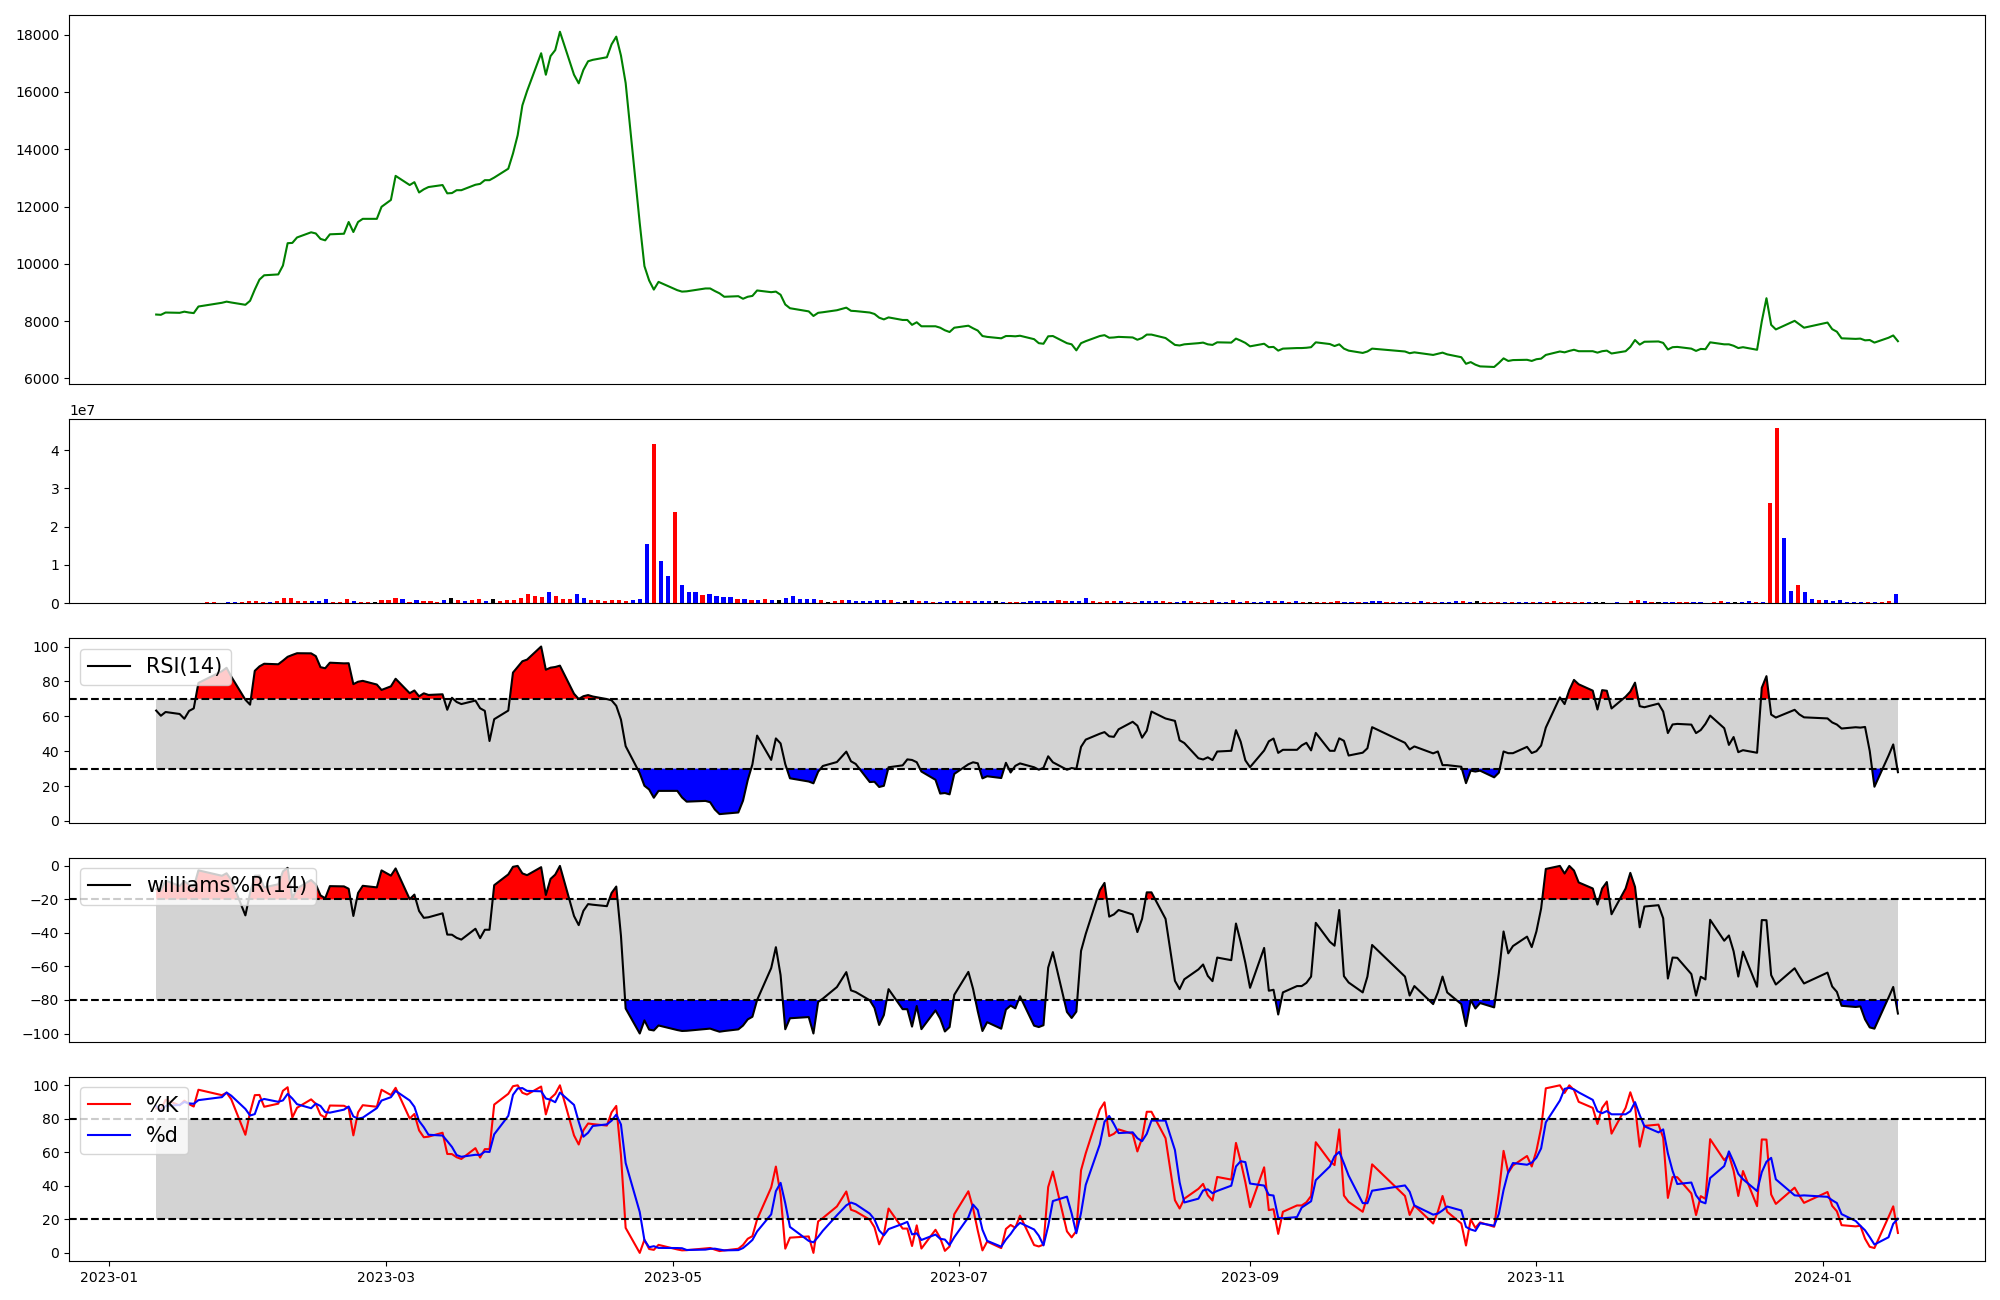Click the 2023-03 date tick label
The width and height of the screenshot is (2000, 1300).
pyautogui.click(x=386, y=1277)
